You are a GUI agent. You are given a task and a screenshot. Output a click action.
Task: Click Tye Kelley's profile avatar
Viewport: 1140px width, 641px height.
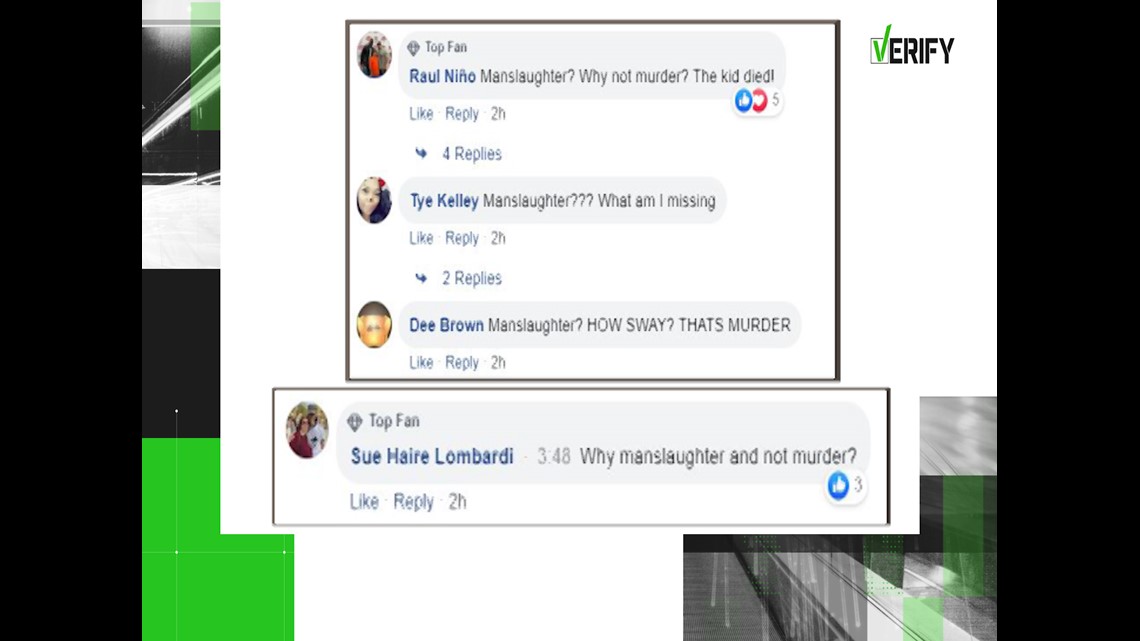pos(374,200)
